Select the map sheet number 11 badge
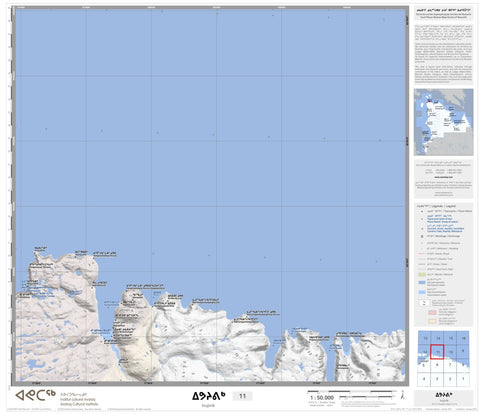Viewport: 480px width, 414px height. [x=242, y=396]
